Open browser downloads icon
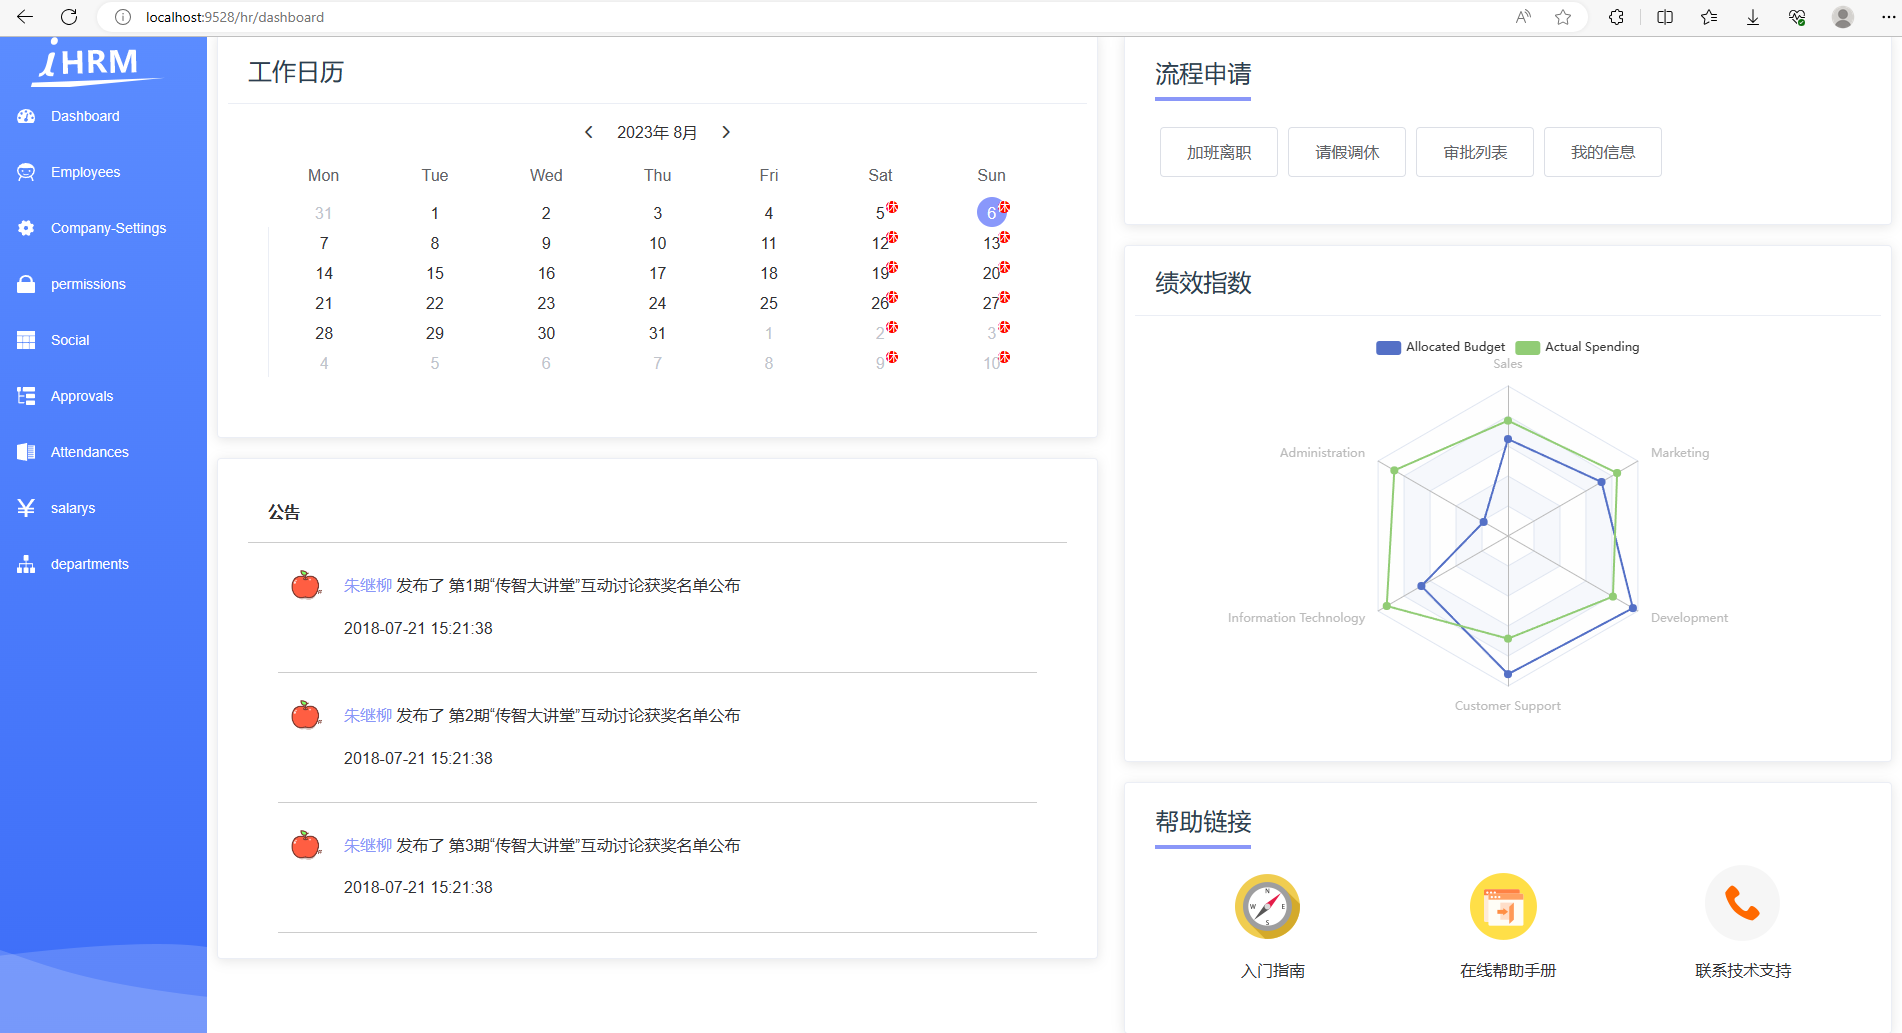The image size is (1902, 1033). [x=1753, y=17]
